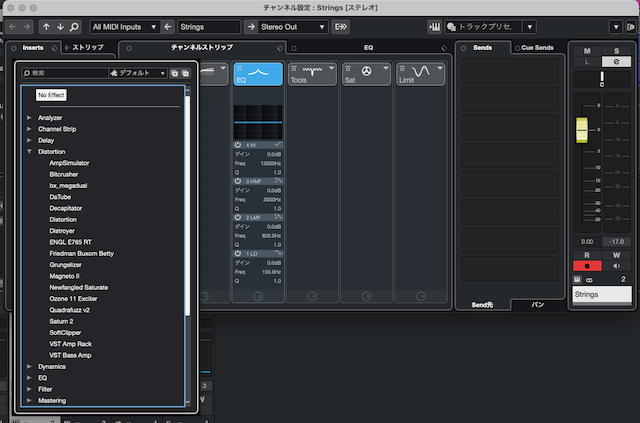
Task: Solo the Strings channel
Action: (x=616, y=49)
